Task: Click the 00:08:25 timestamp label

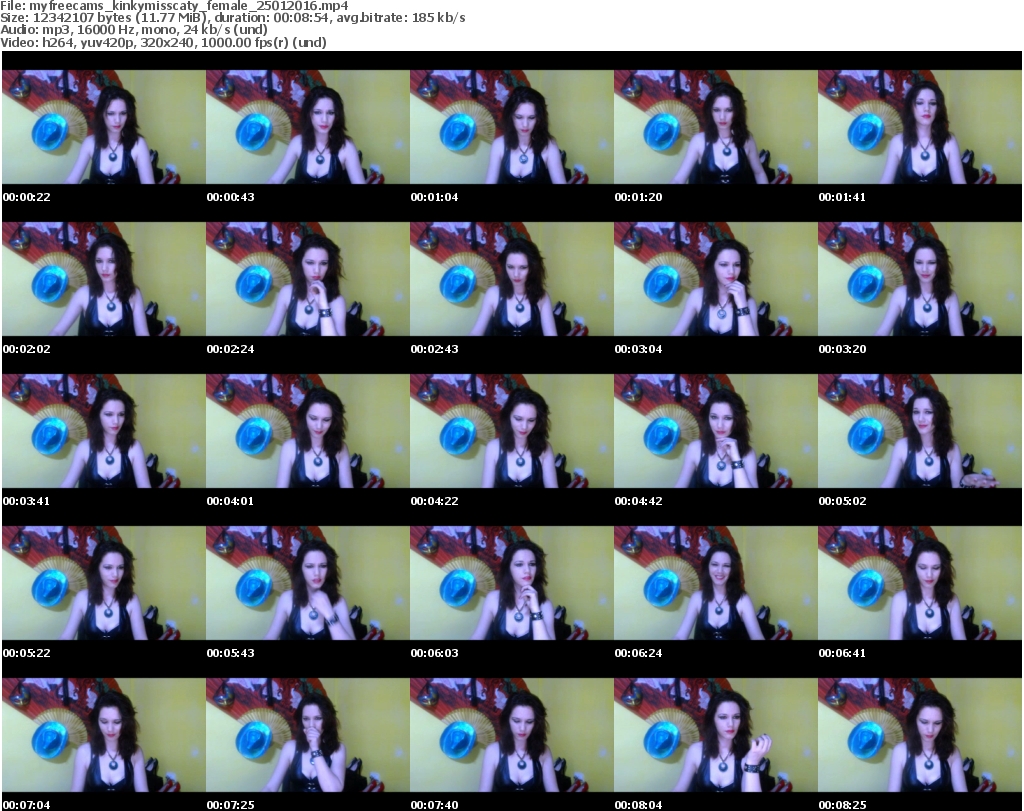Action: [x=842, y=805]
